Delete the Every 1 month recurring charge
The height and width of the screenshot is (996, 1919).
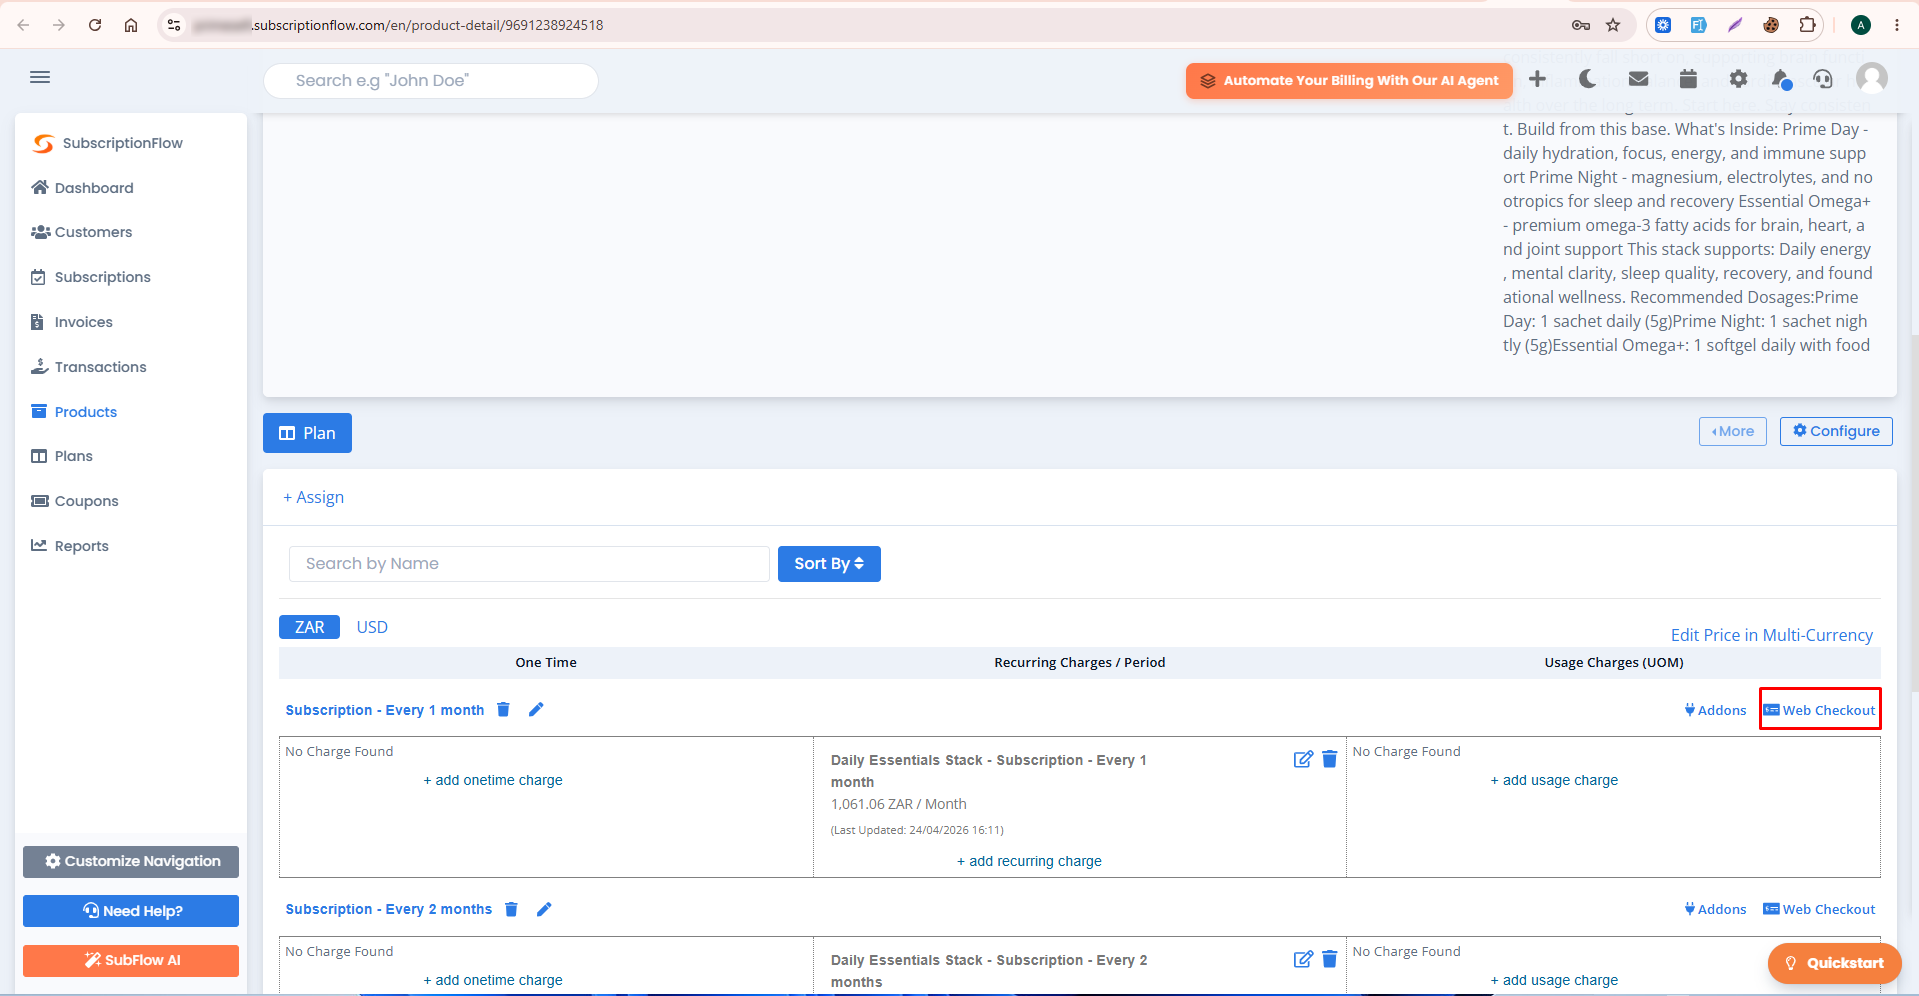(x=1330, y=759)
